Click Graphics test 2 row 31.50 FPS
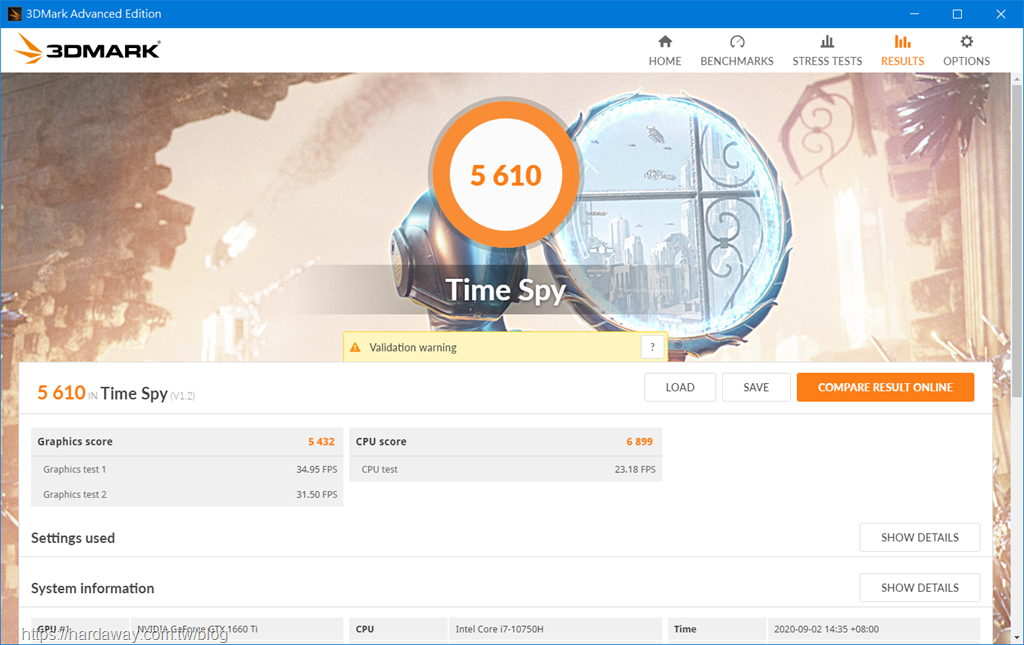The image size is (1024, 645). click(187, 494)
